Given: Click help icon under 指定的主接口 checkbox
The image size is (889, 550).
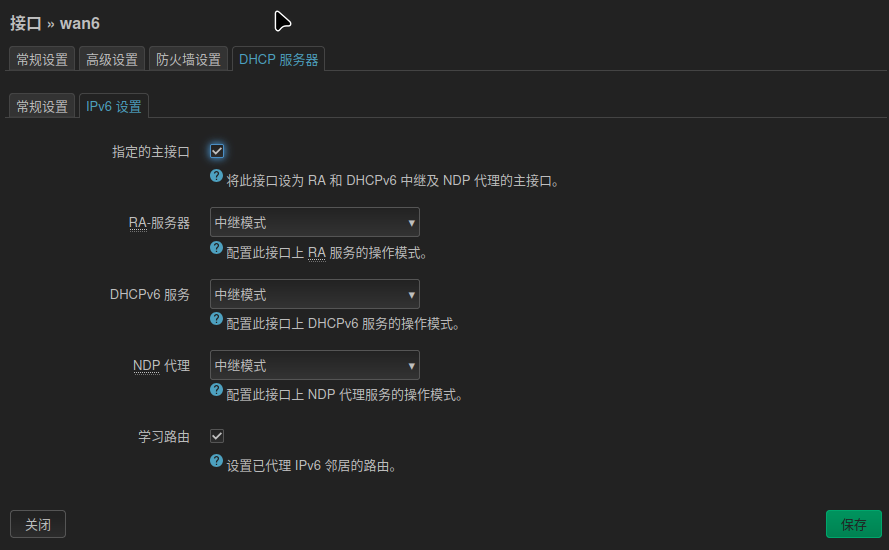Looking at the screenshot, I should point(216,176).
